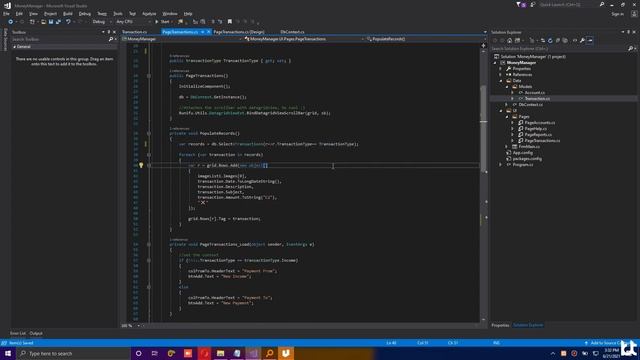Toggle the auto-hide pin on Toolbox panel
The image size is (640, 360).
point(109,32)
